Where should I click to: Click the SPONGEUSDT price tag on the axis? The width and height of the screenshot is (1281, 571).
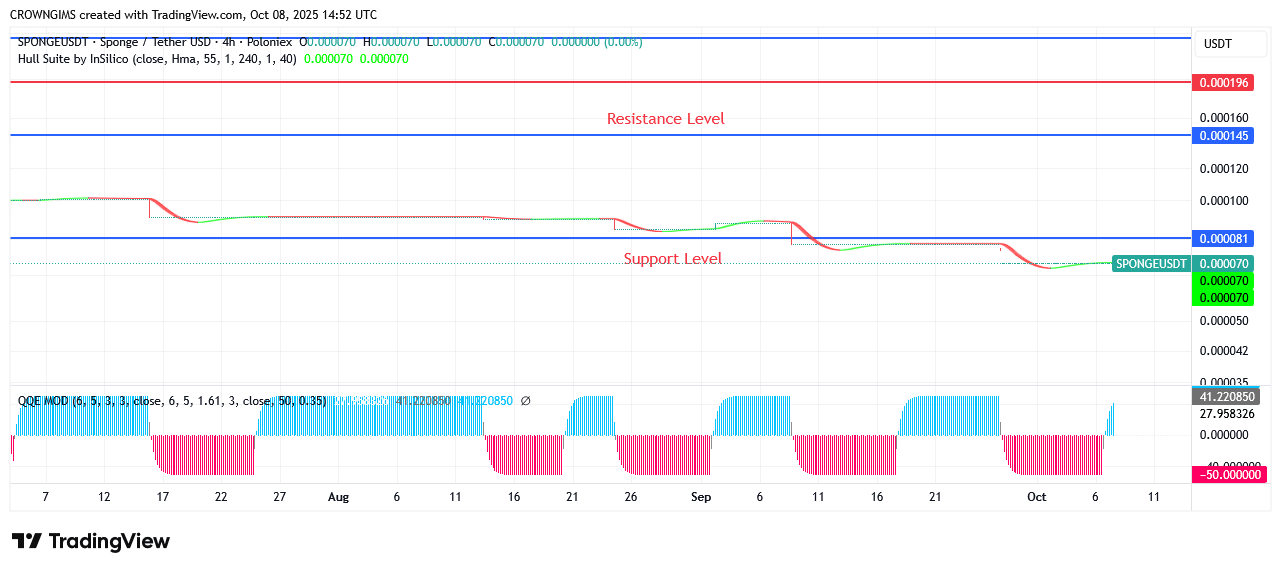(x=1151, y=263)
